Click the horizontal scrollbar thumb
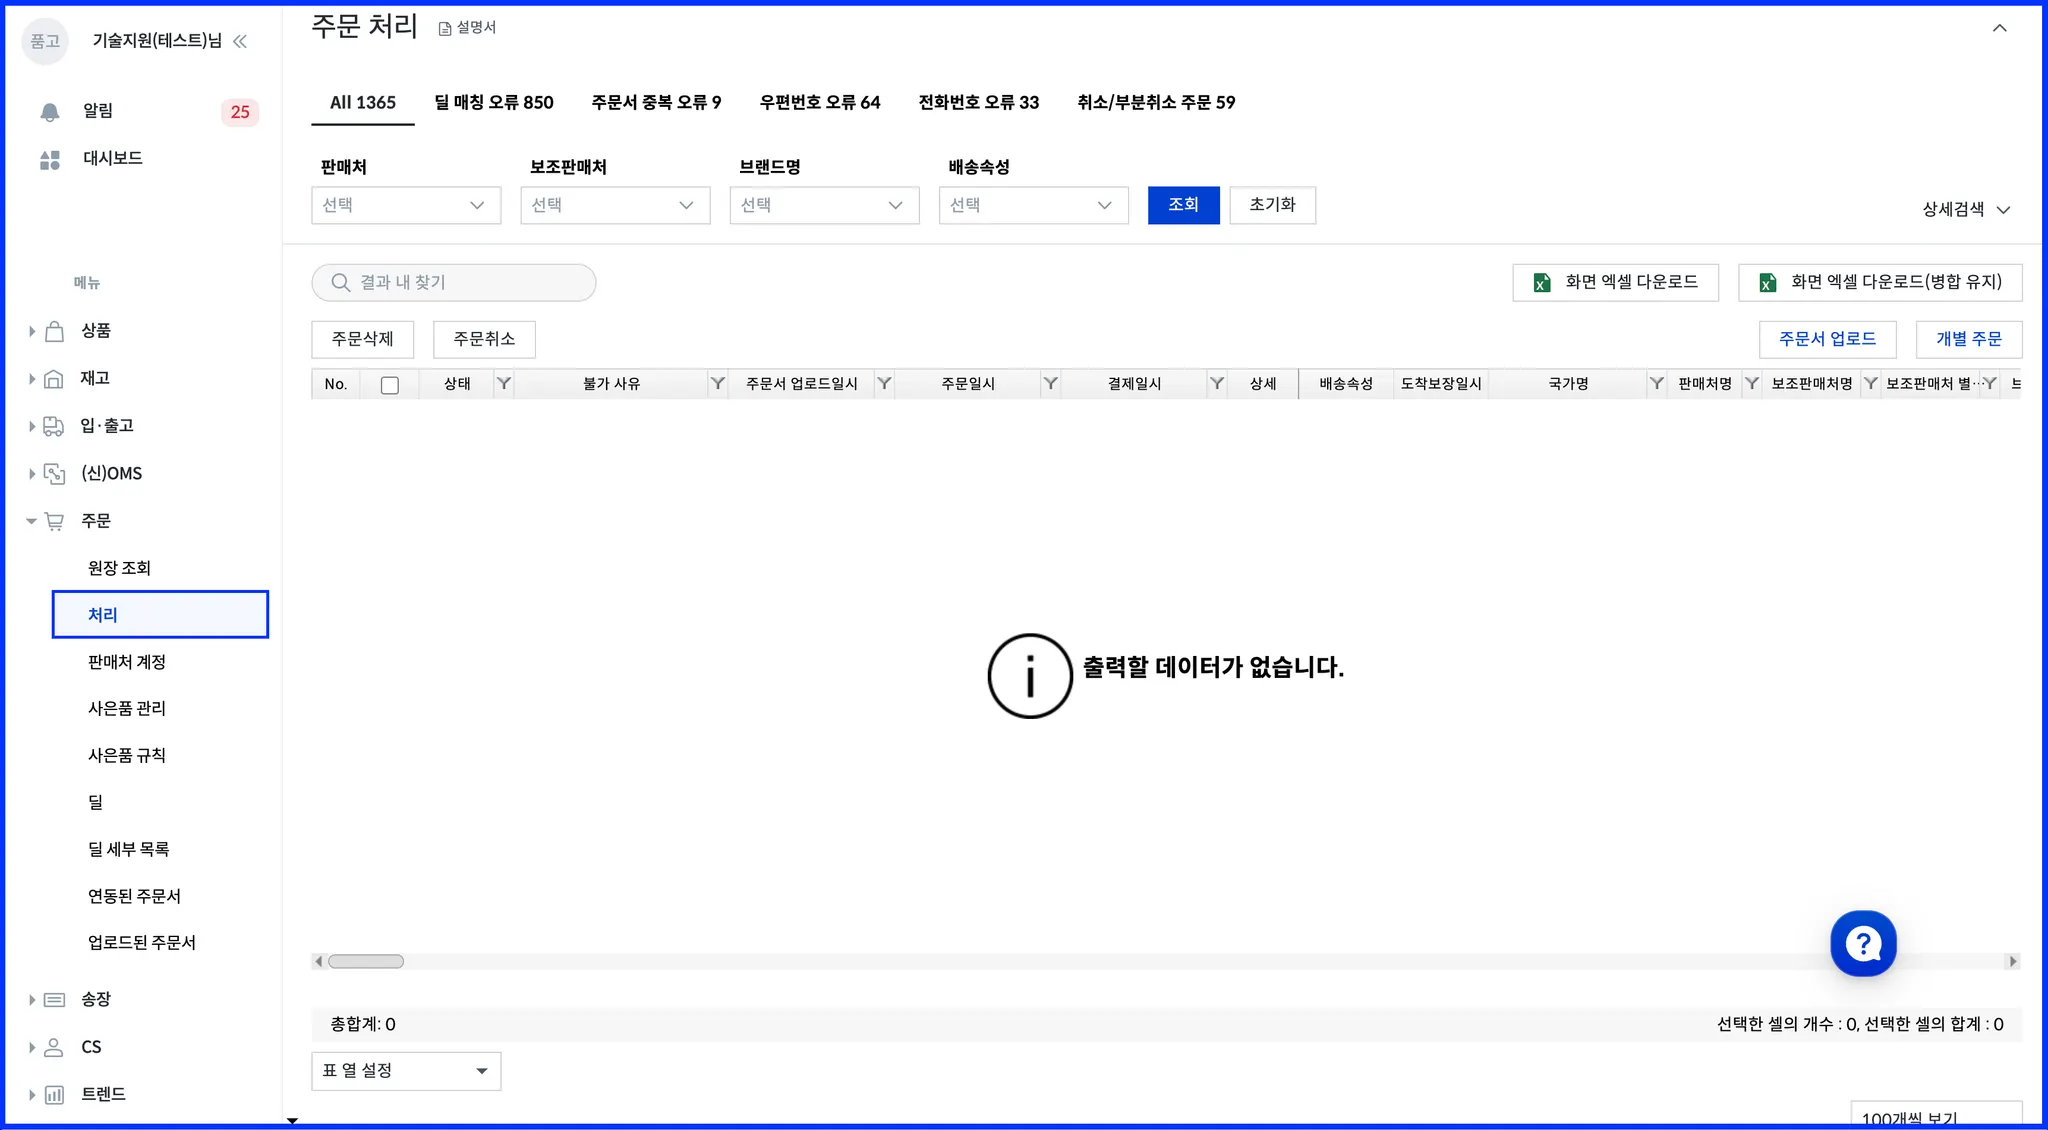Screen dimensions: 2048x1130 (366, 962)
